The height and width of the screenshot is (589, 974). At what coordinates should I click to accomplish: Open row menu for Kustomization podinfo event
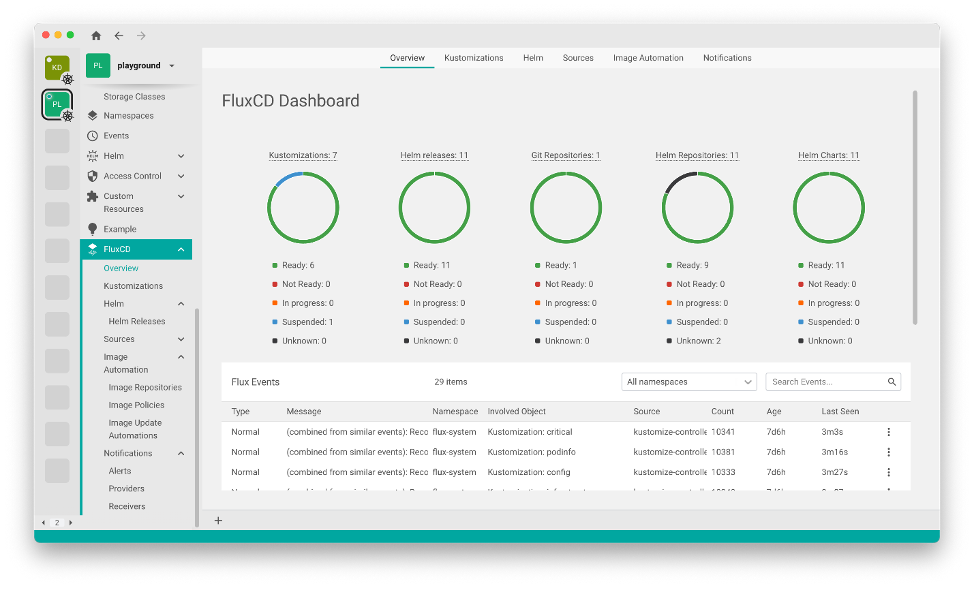tap(888, 452)
